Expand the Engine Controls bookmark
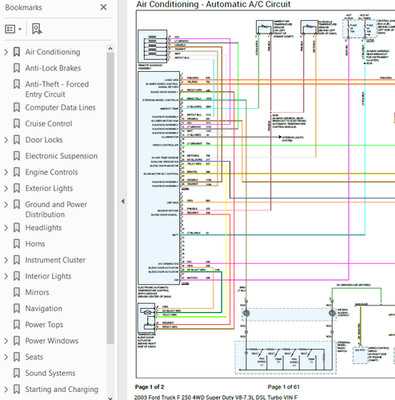 [x=6, y=172]
